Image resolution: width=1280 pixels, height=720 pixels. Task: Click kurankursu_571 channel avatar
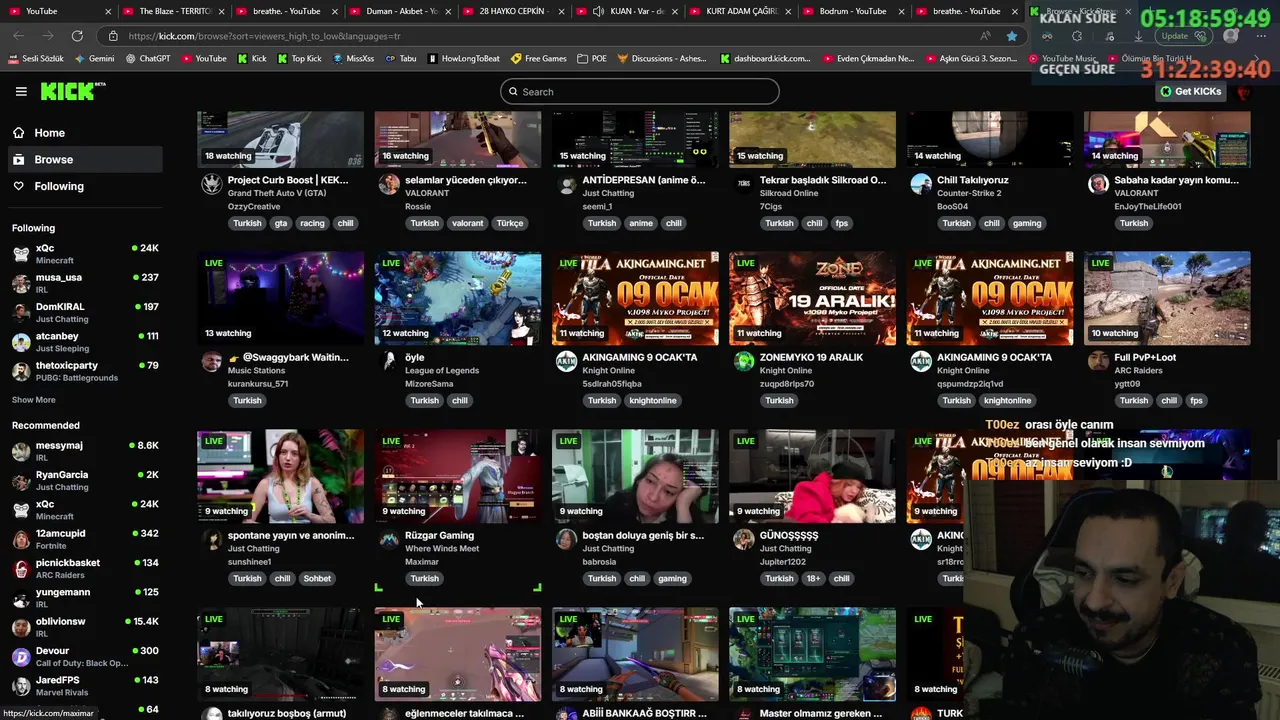(211, 362)
